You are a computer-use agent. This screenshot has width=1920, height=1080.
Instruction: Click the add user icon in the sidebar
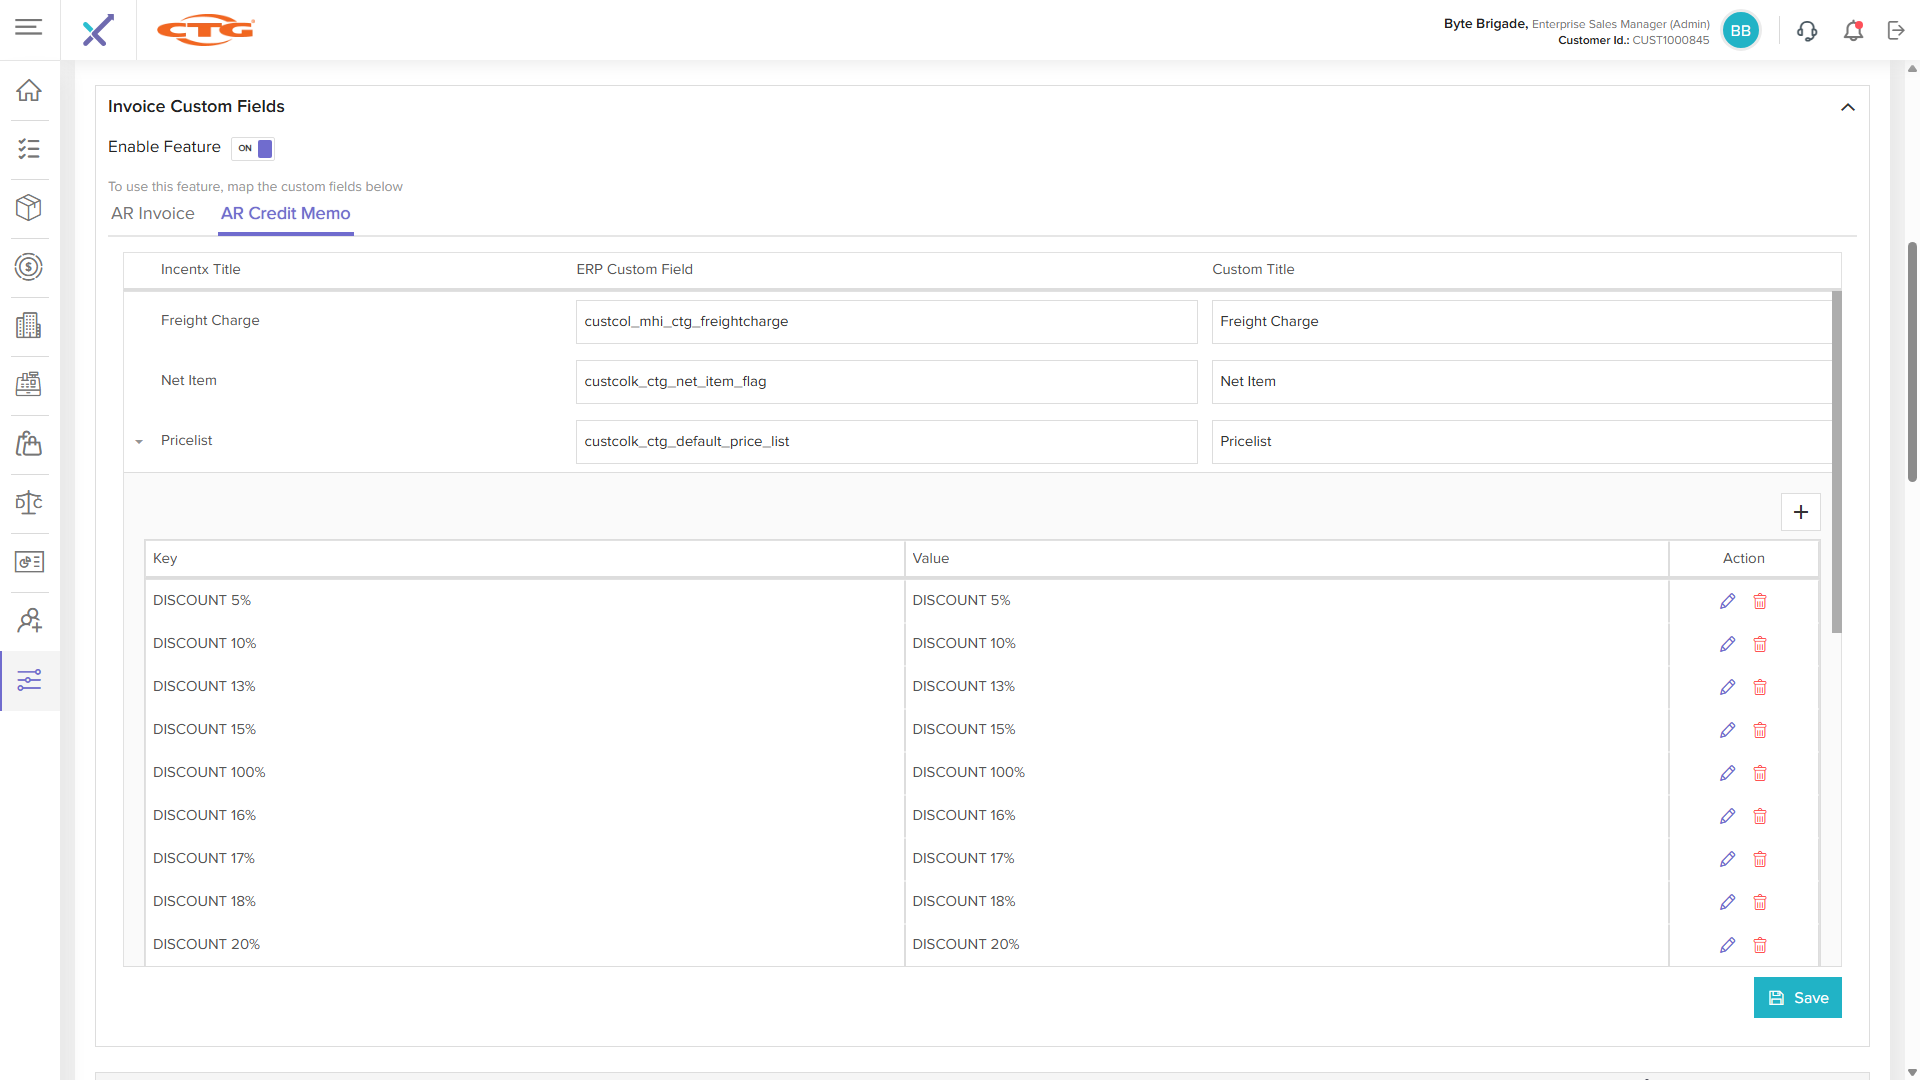pos(29,621)
